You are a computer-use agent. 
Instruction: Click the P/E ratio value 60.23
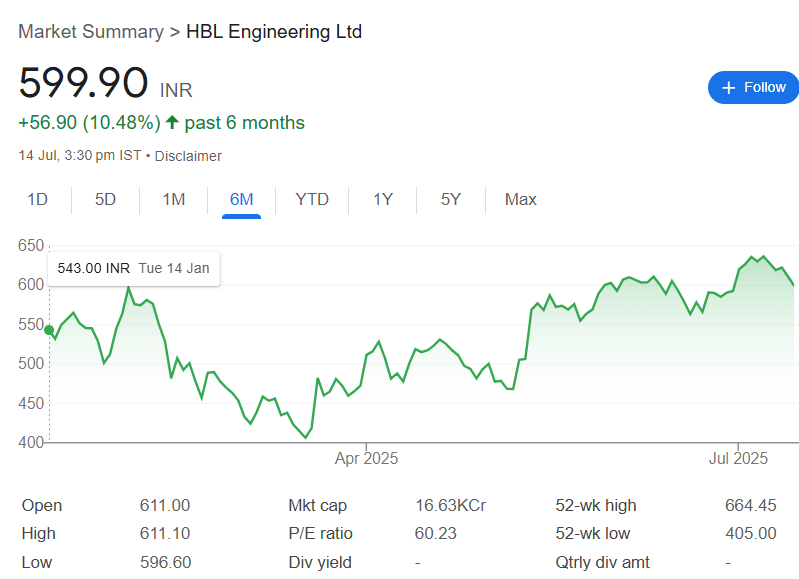point(436,534)
